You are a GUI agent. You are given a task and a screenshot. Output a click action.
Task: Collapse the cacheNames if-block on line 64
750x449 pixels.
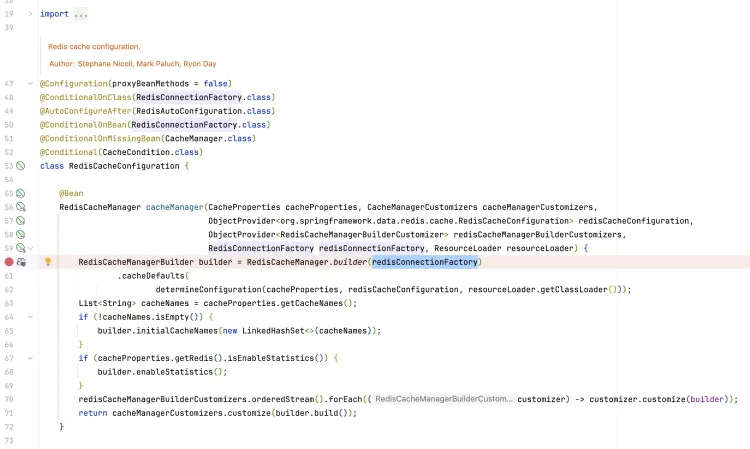coord(30,316)
